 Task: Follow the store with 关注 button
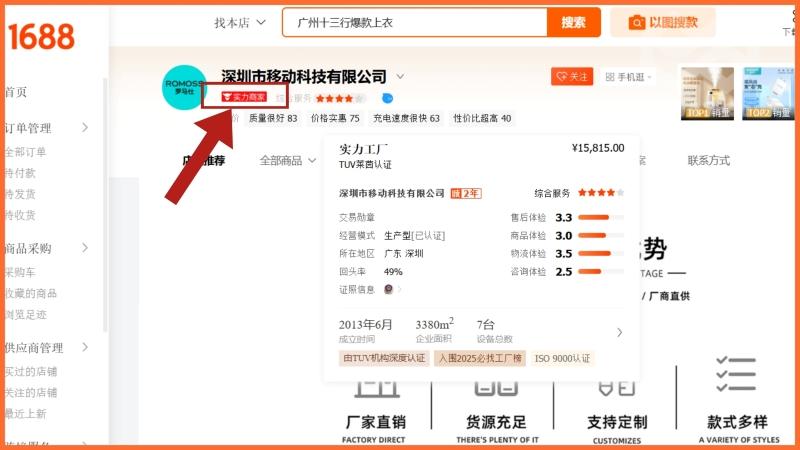coord(572,77)
